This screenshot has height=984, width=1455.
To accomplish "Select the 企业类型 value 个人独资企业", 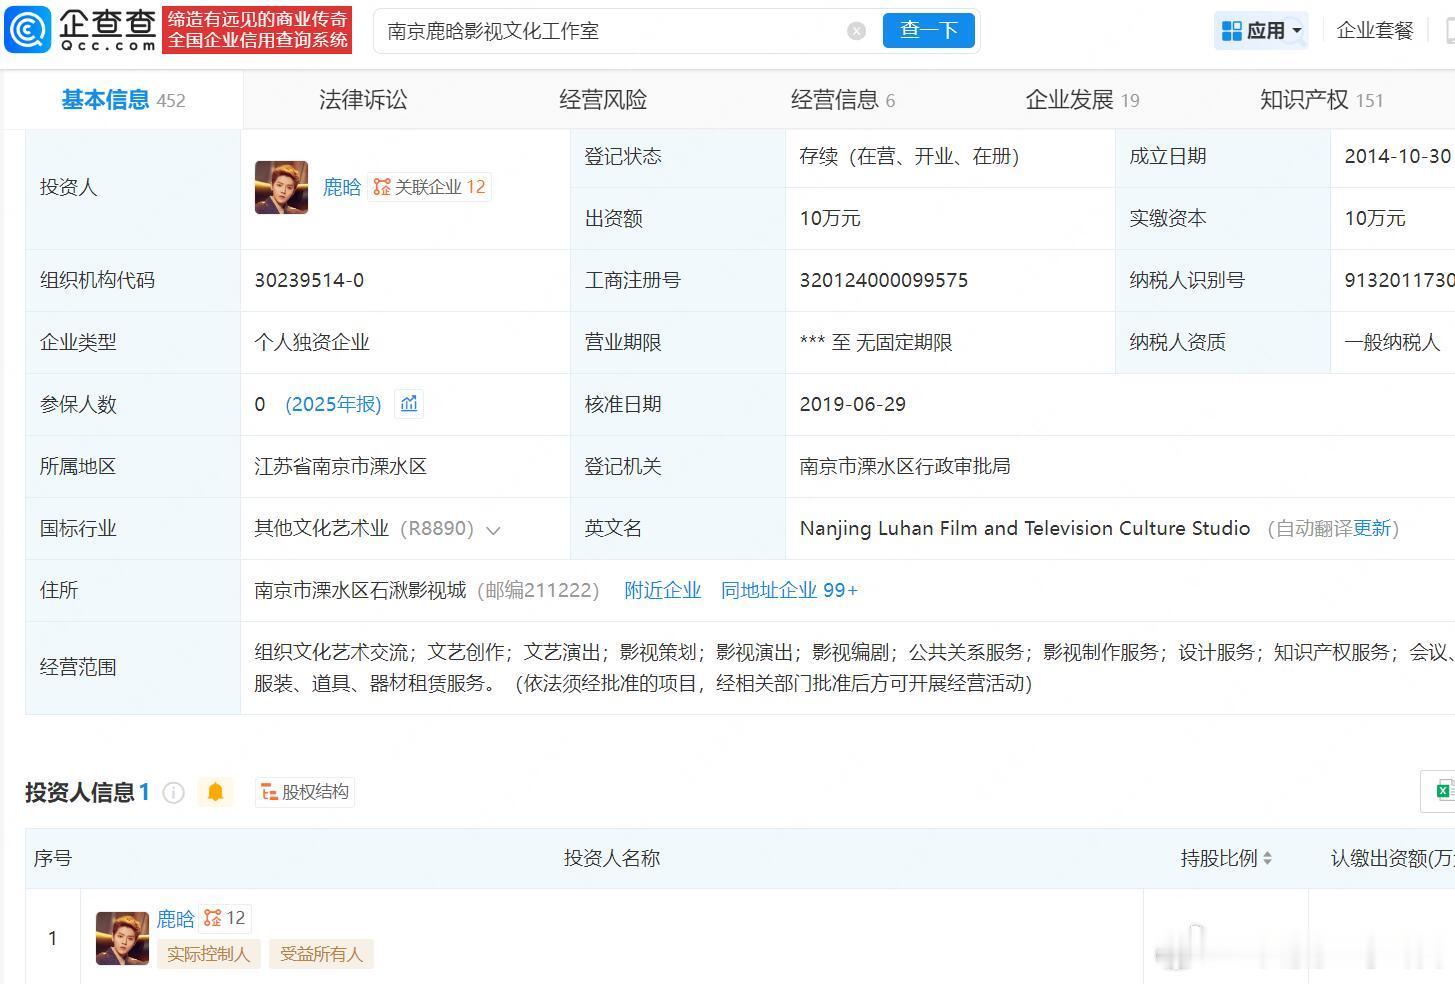I will (312, 342).
